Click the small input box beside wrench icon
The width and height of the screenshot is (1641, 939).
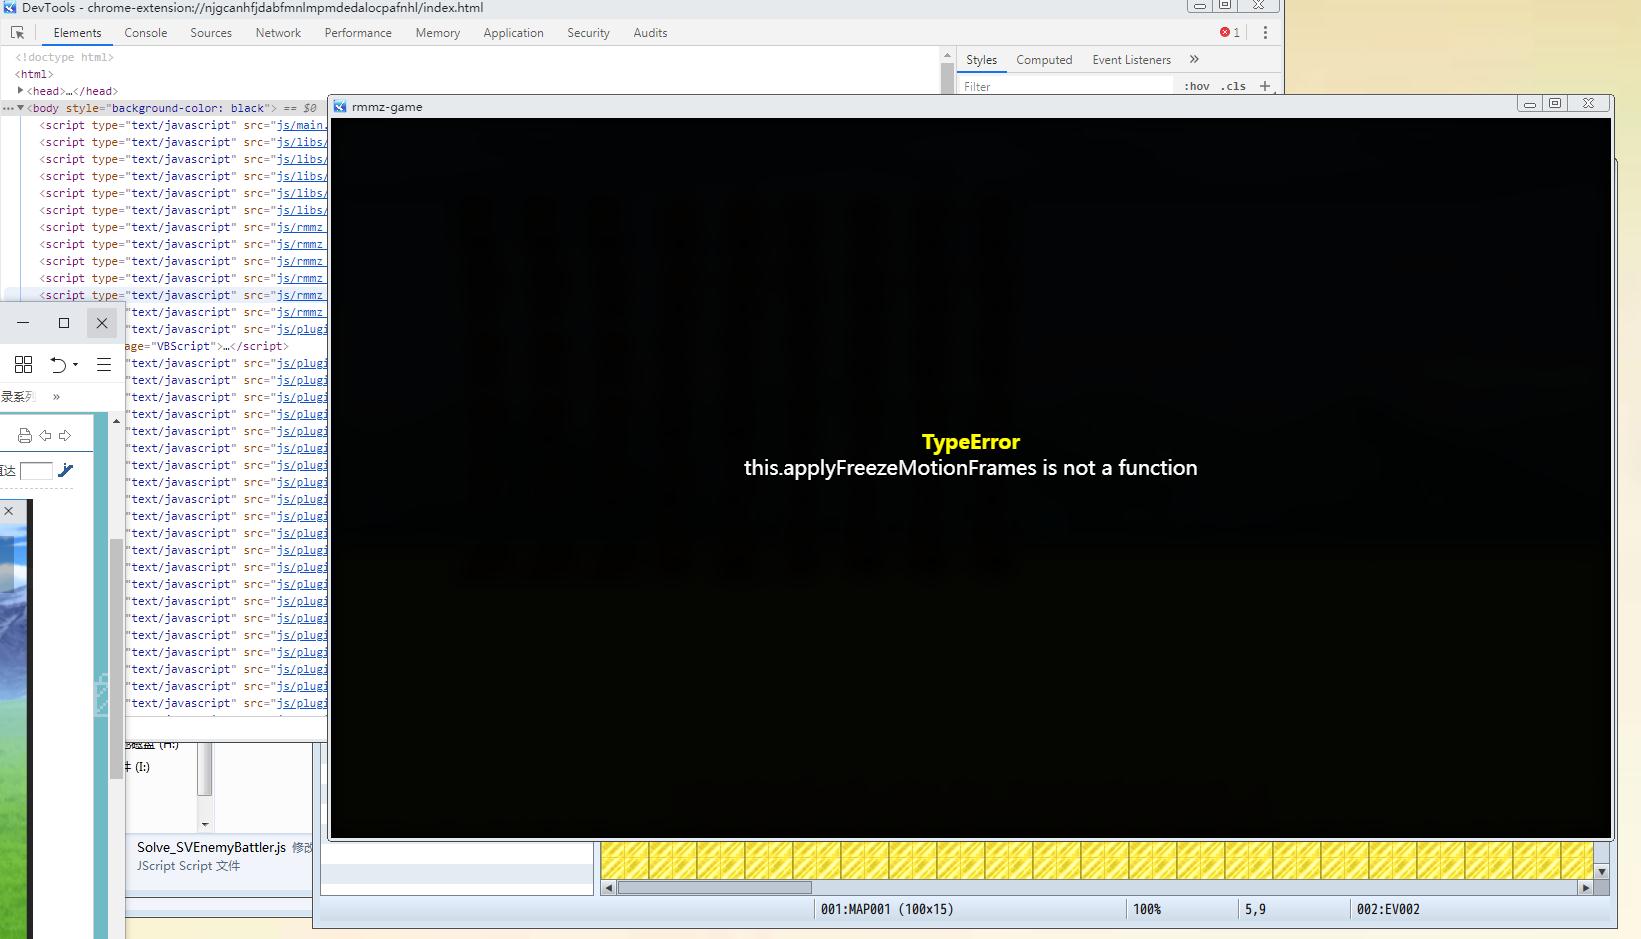point(36,471)
